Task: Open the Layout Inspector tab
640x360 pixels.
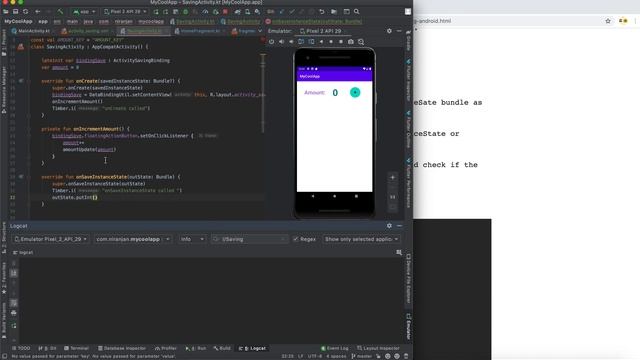Action: coord(378,348)
